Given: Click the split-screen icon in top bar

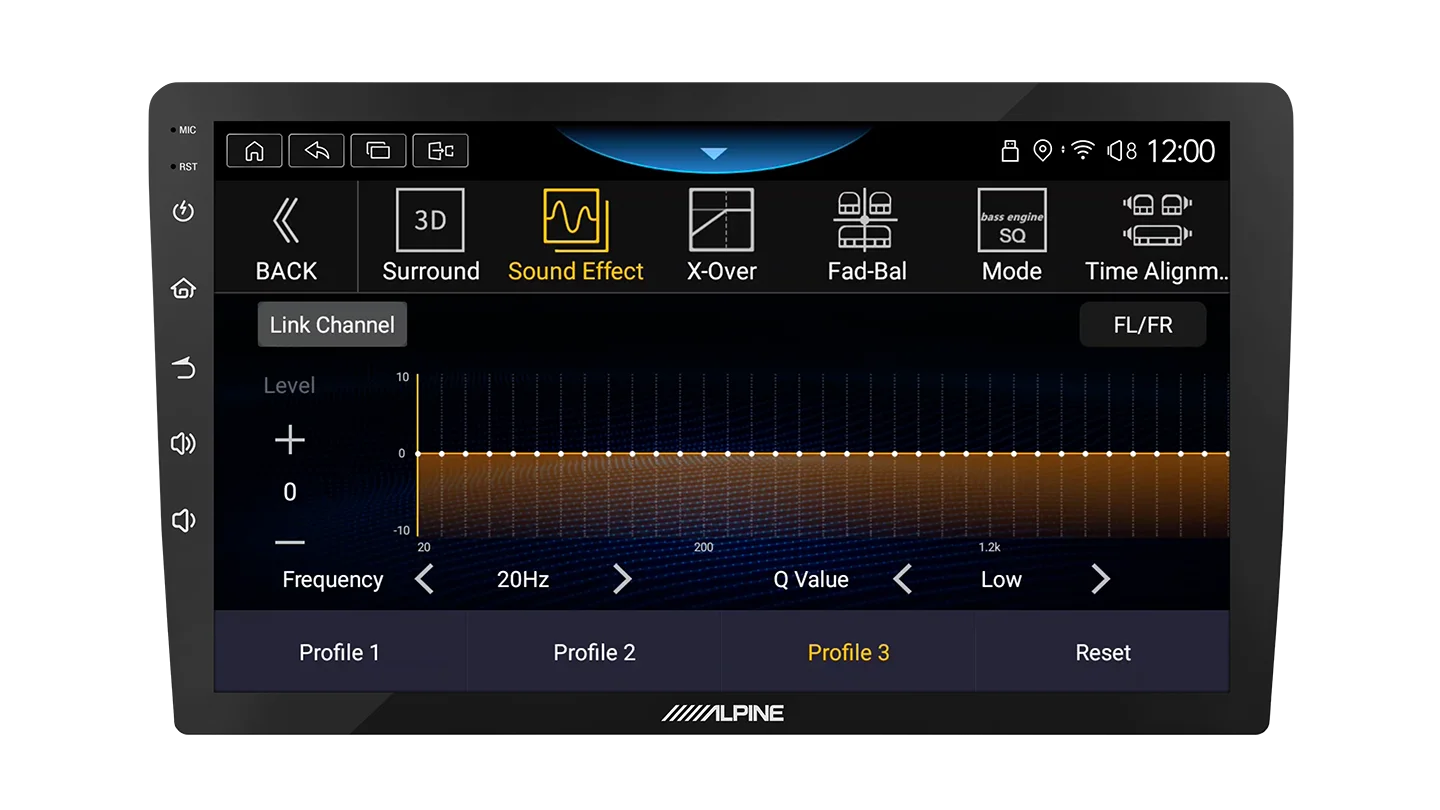Looking at the screenshot, I should point(440,150).
